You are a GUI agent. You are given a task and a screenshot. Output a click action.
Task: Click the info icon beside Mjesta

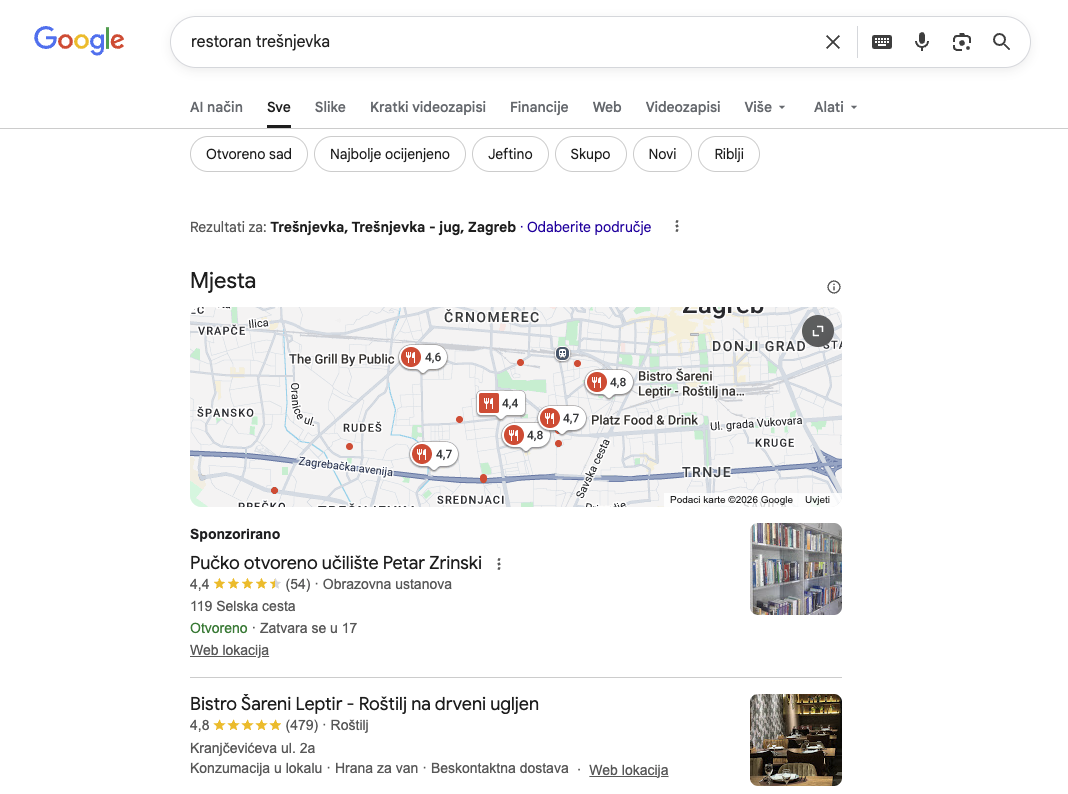point(834,287)
